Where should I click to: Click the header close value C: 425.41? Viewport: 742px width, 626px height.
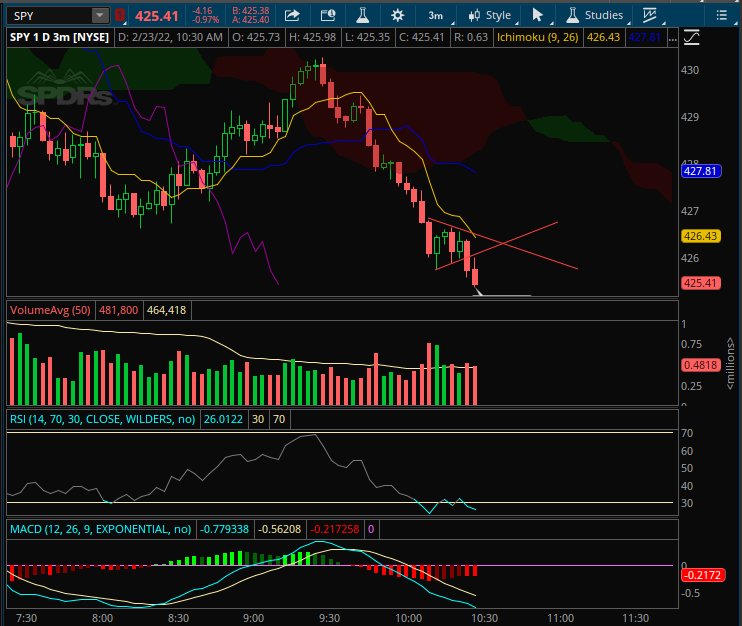(x=422, y=37)
